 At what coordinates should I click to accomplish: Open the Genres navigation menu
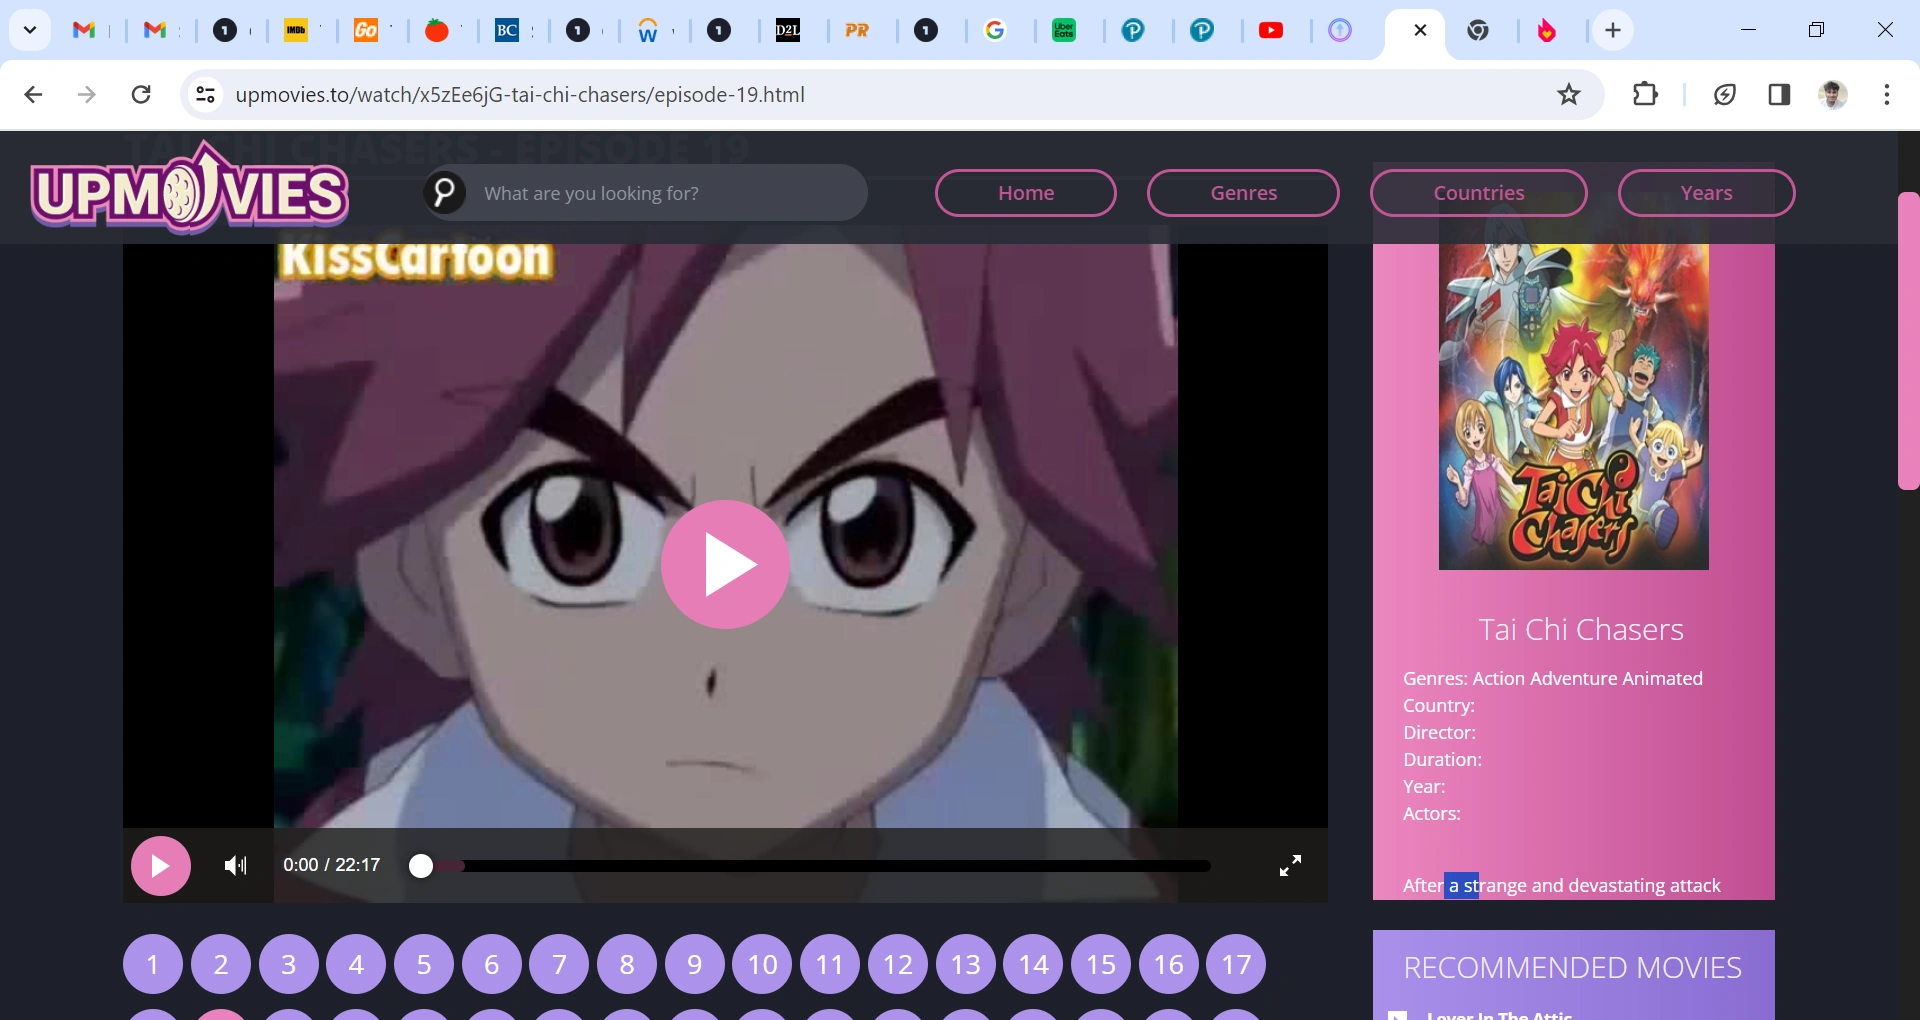[1243, 193]
